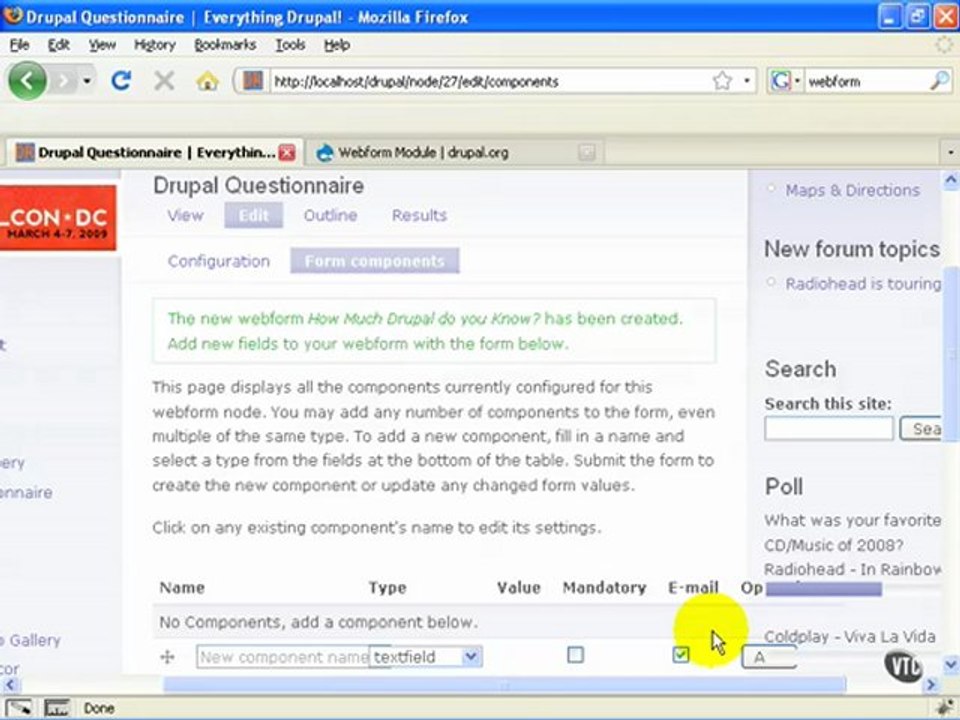This screenshot has width=960, height=720.
Task: Click the vertical page scrollbar thumb
Action: pos(950,355)
